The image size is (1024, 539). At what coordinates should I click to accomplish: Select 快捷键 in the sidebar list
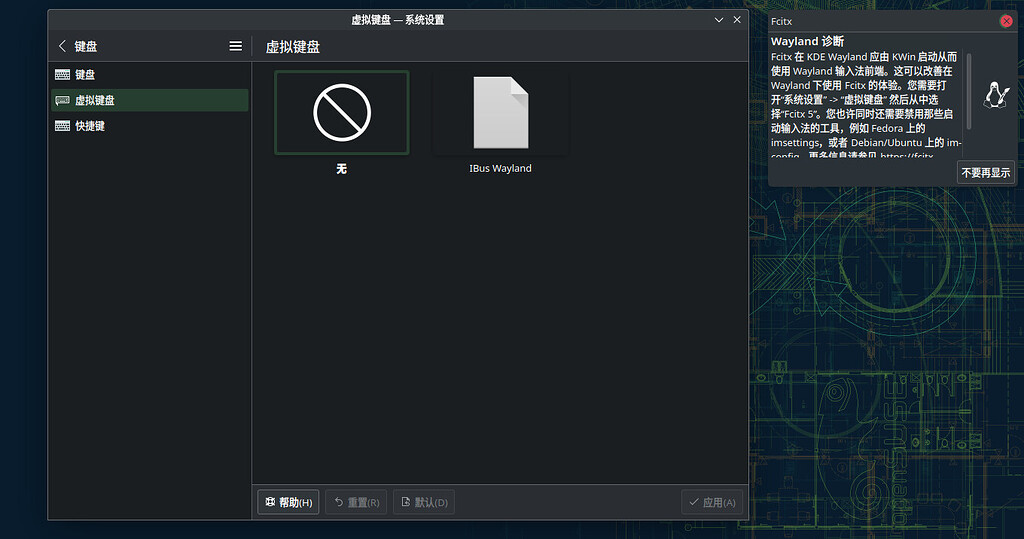click(x=150, y=125)
